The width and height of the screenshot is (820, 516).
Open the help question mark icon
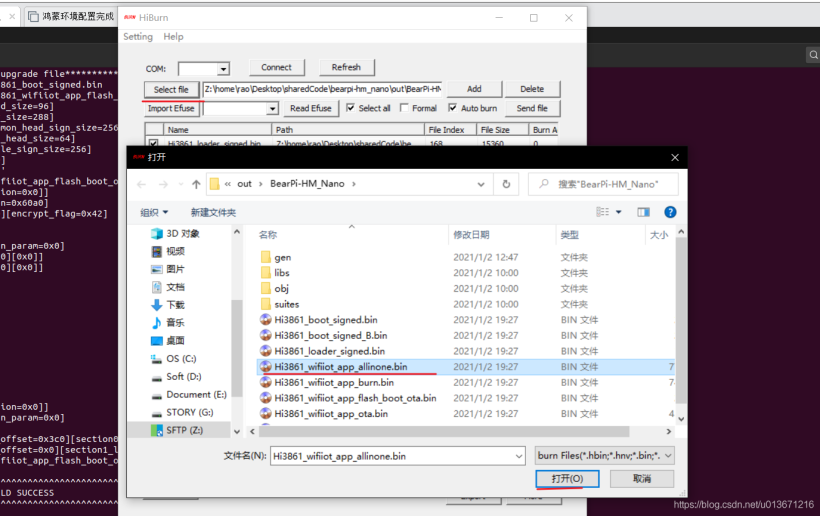pyautogui.click(x=670, y=212)
